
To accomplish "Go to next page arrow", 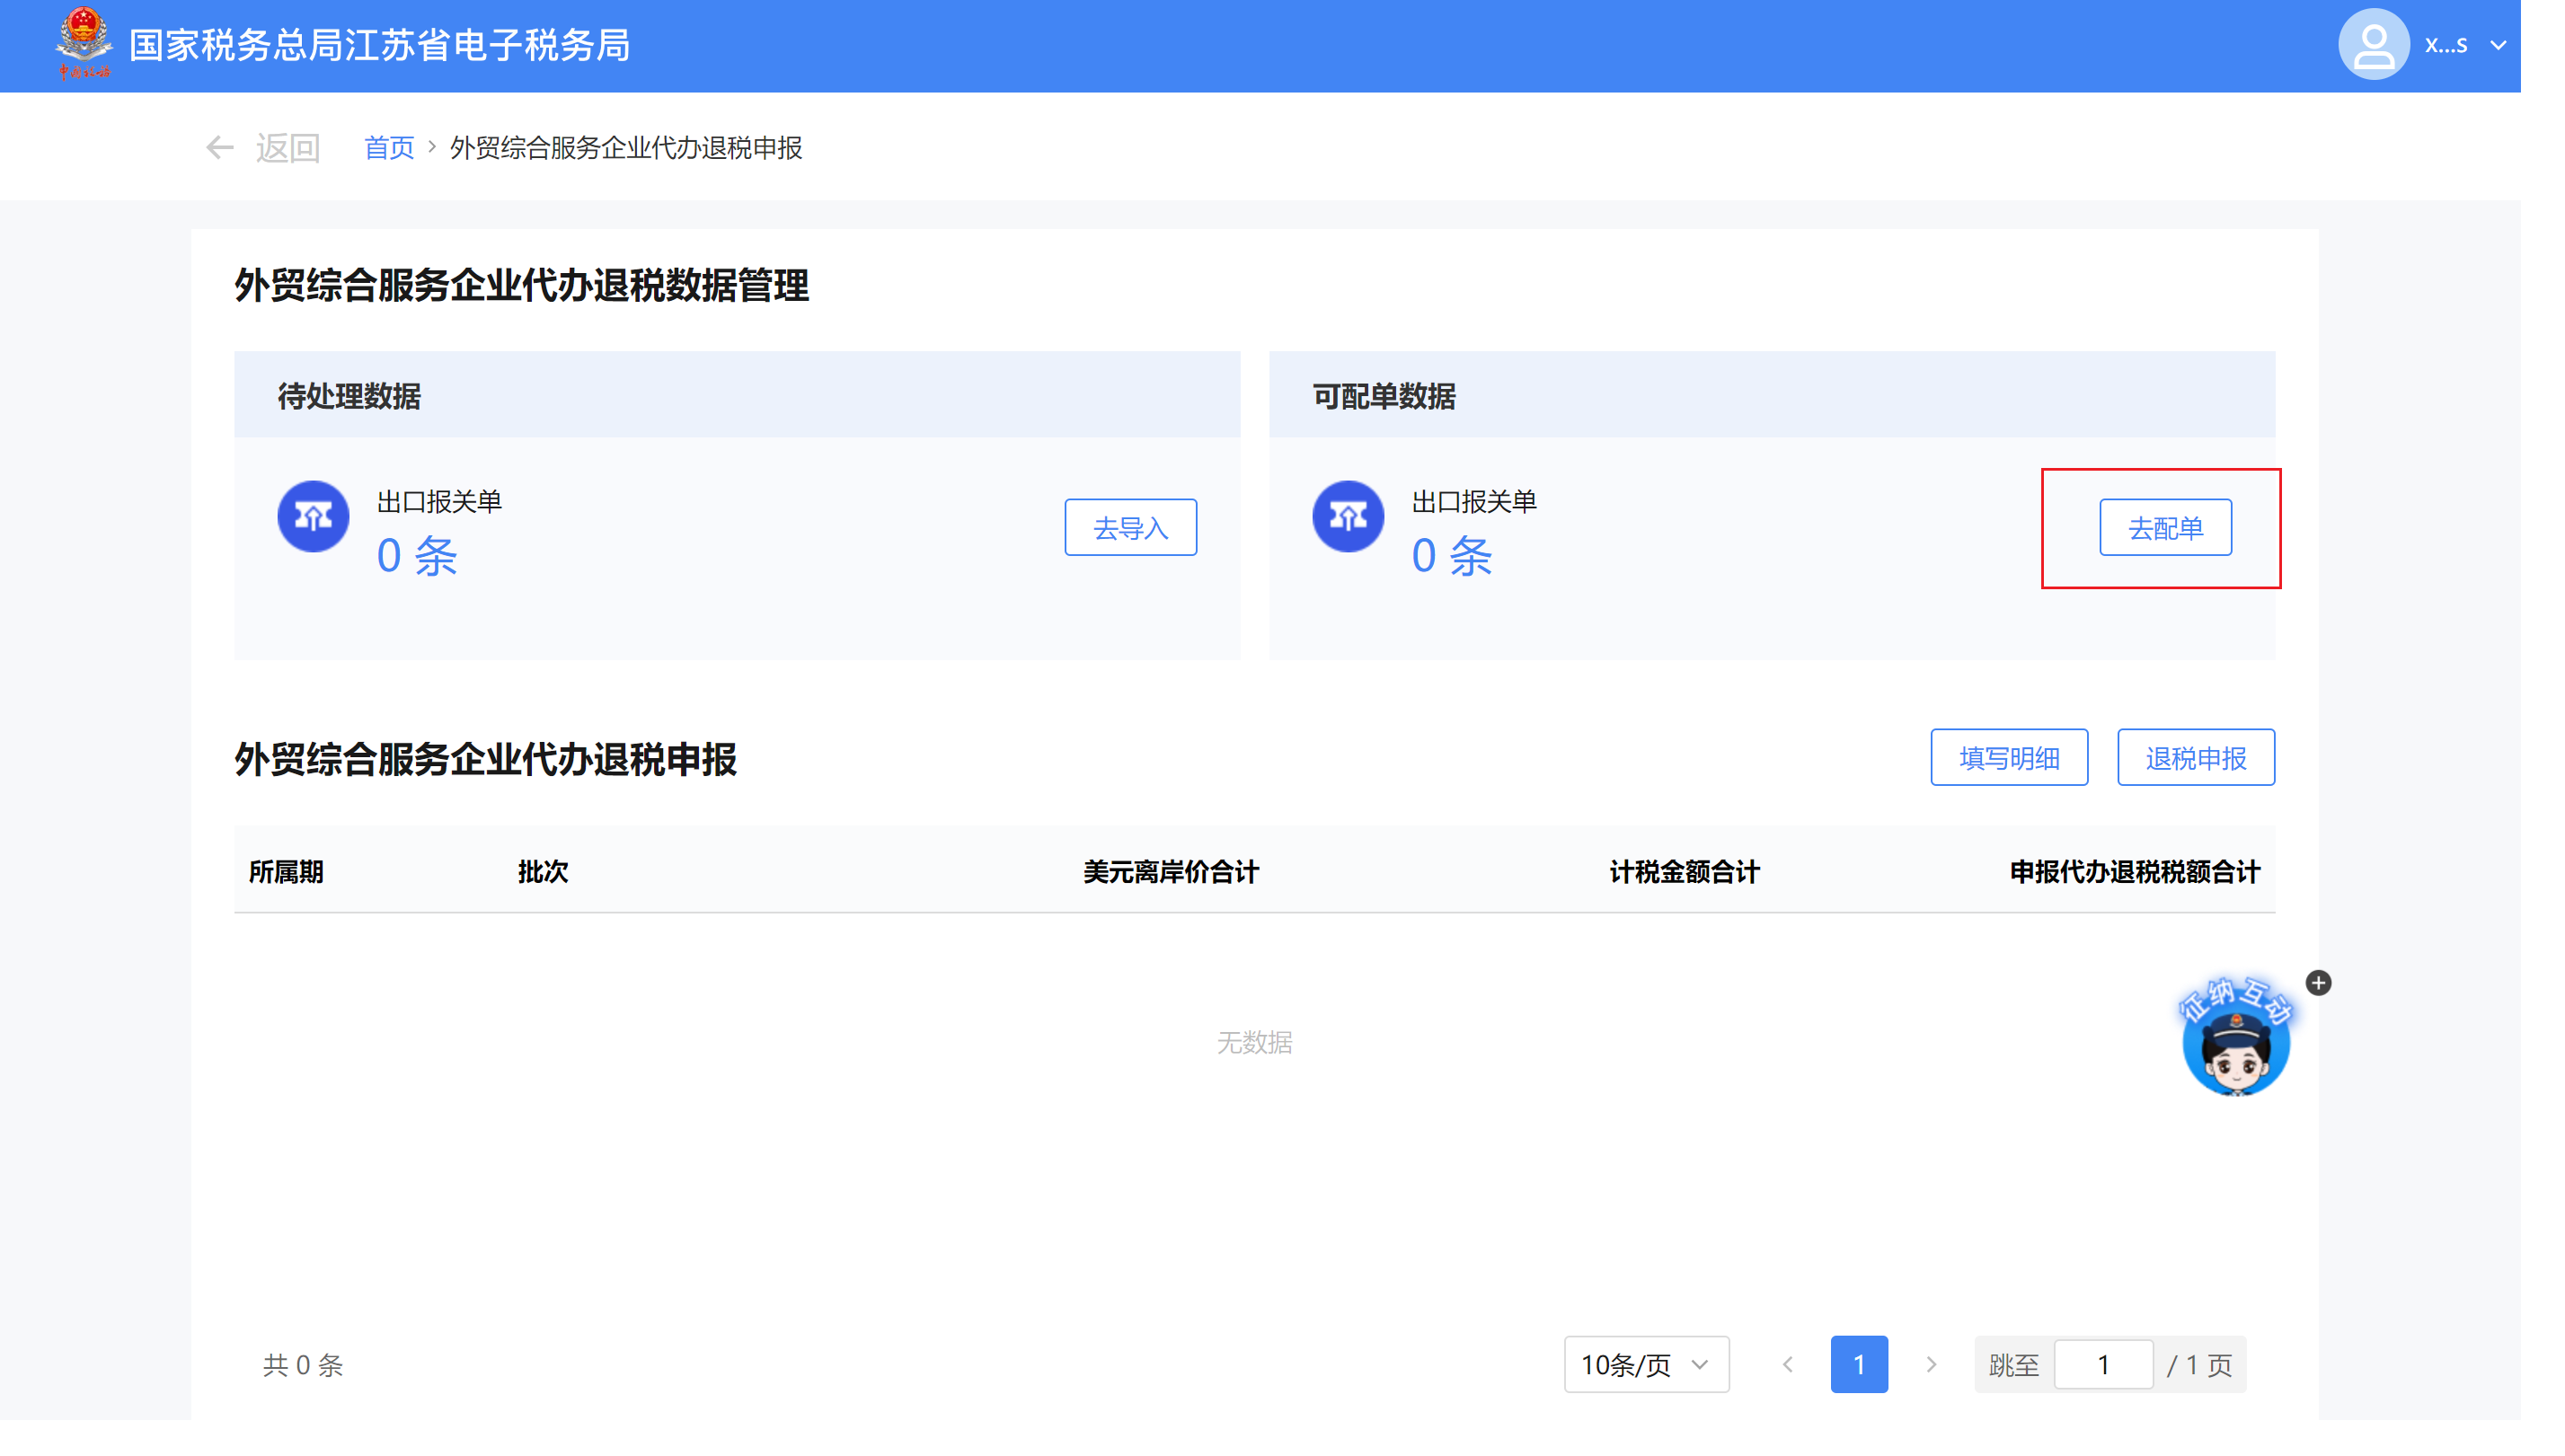I will click(1930, 1364).
